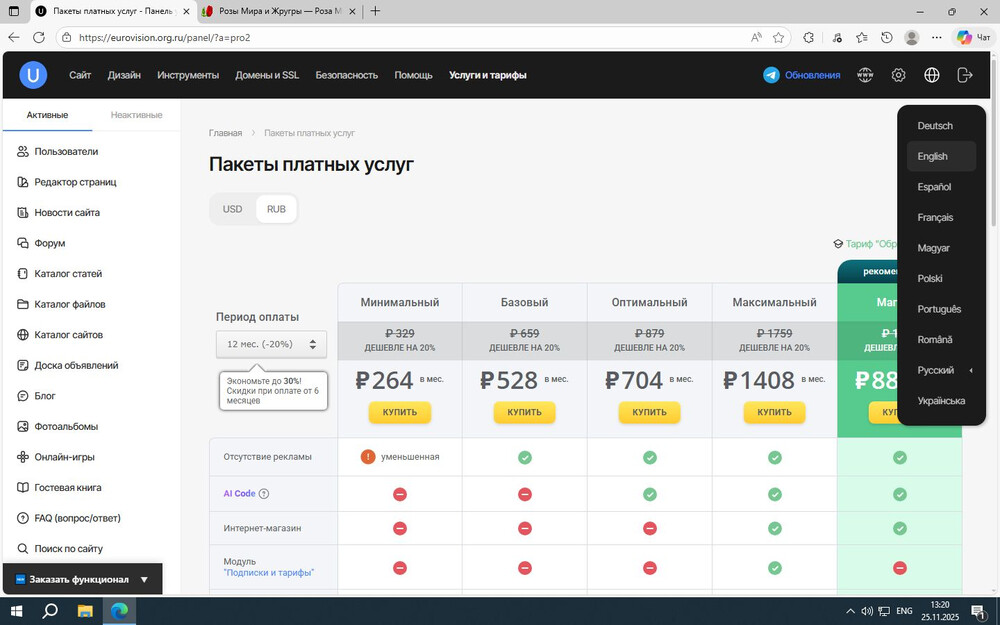This screenshot has height=625, width=1000.
Task: Click Microsoft Edge icon in taskbar
Action: click(x=119, y=610)
